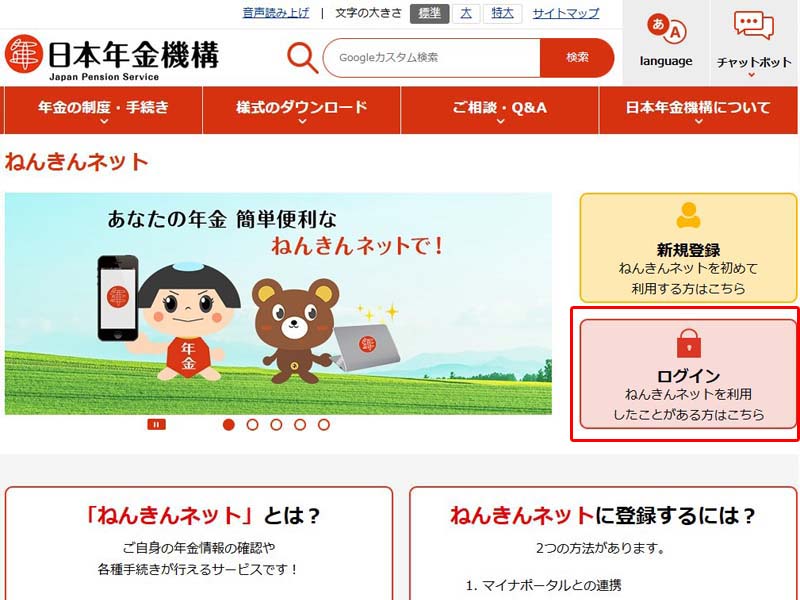800x600 pixels.
Task: Open the チャットボット speech bubble icon
Action: (x=754, y=26)
